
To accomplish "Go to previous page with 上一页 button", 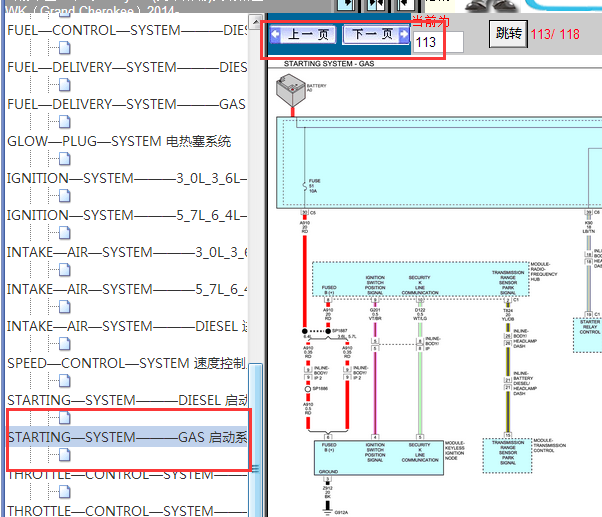I will pos(303,35).
